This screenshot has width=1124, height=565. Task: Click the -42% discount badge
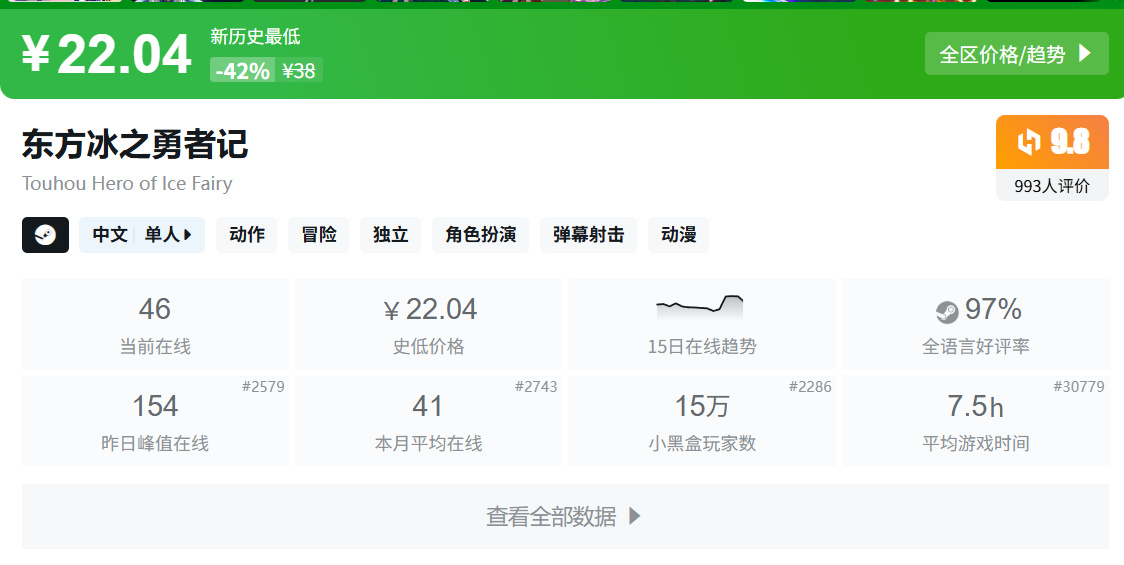coord(242,70)
